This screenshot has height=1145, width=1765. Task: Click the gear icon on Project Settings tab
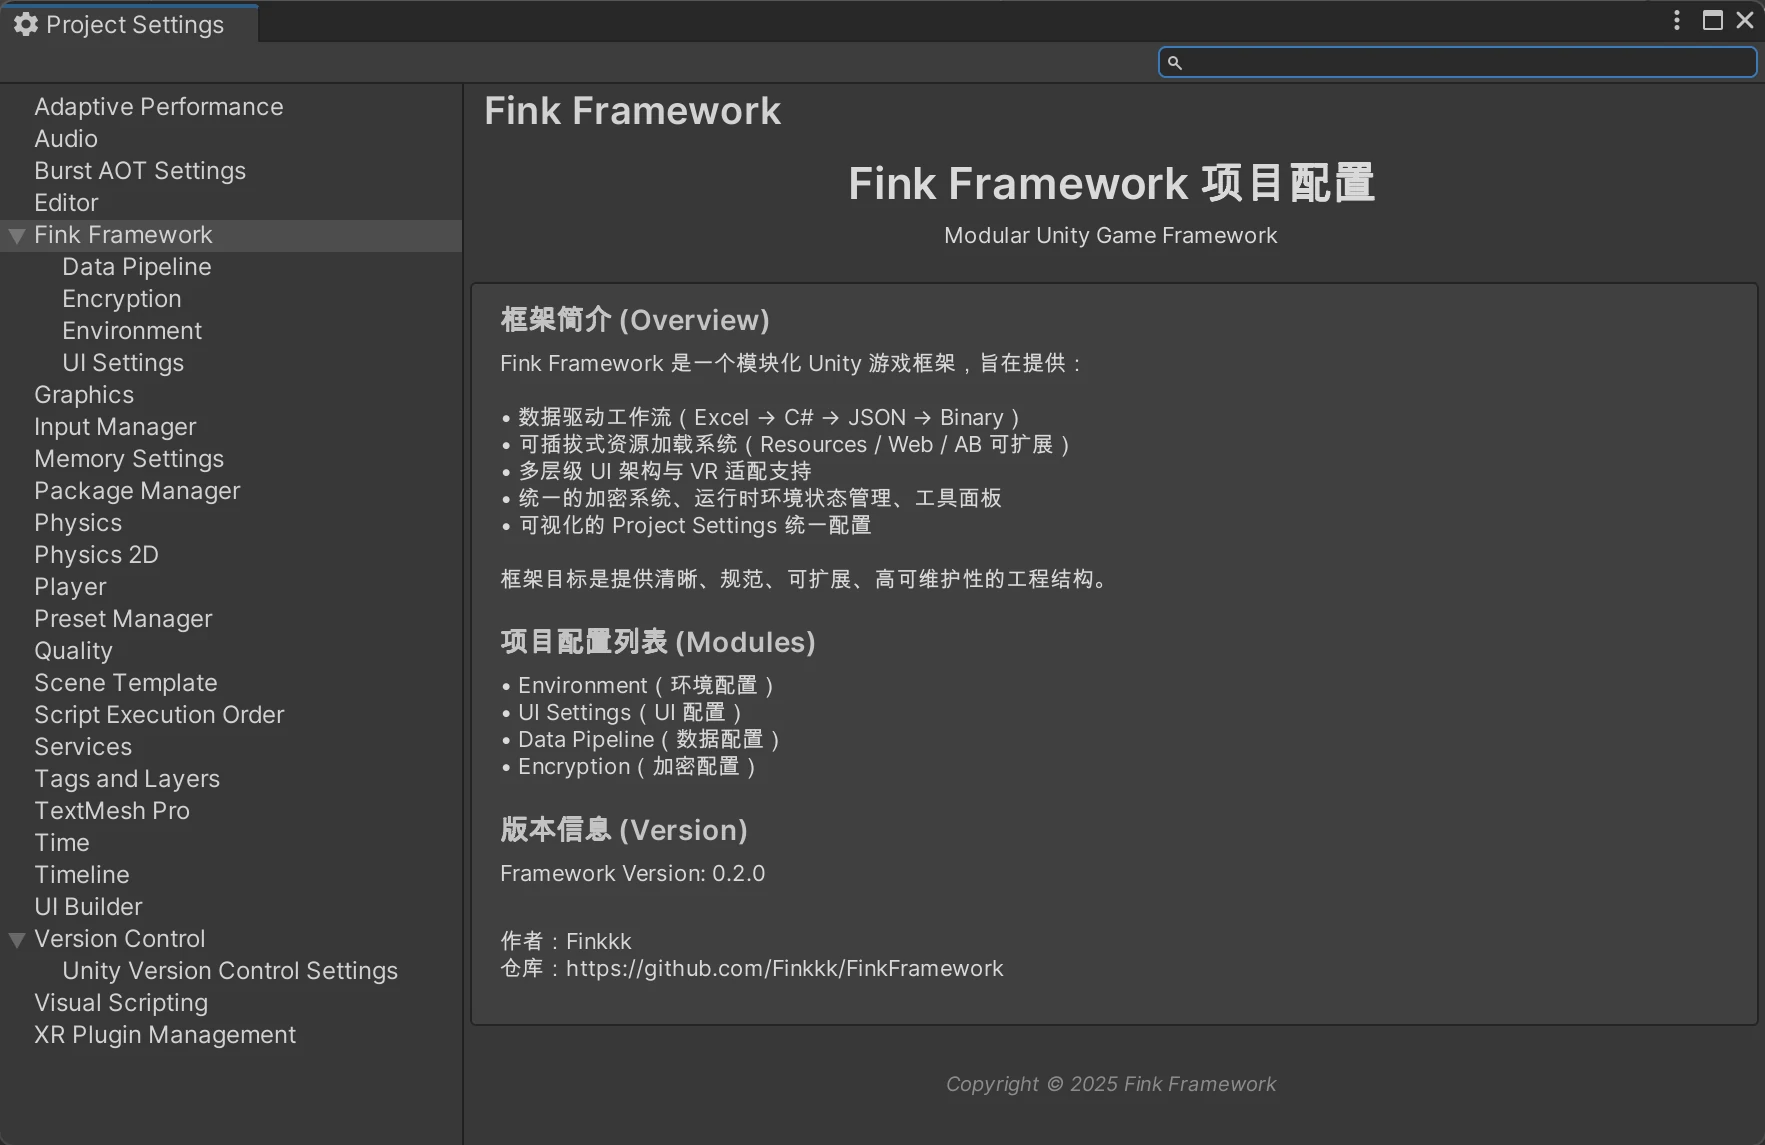(26, 24)
